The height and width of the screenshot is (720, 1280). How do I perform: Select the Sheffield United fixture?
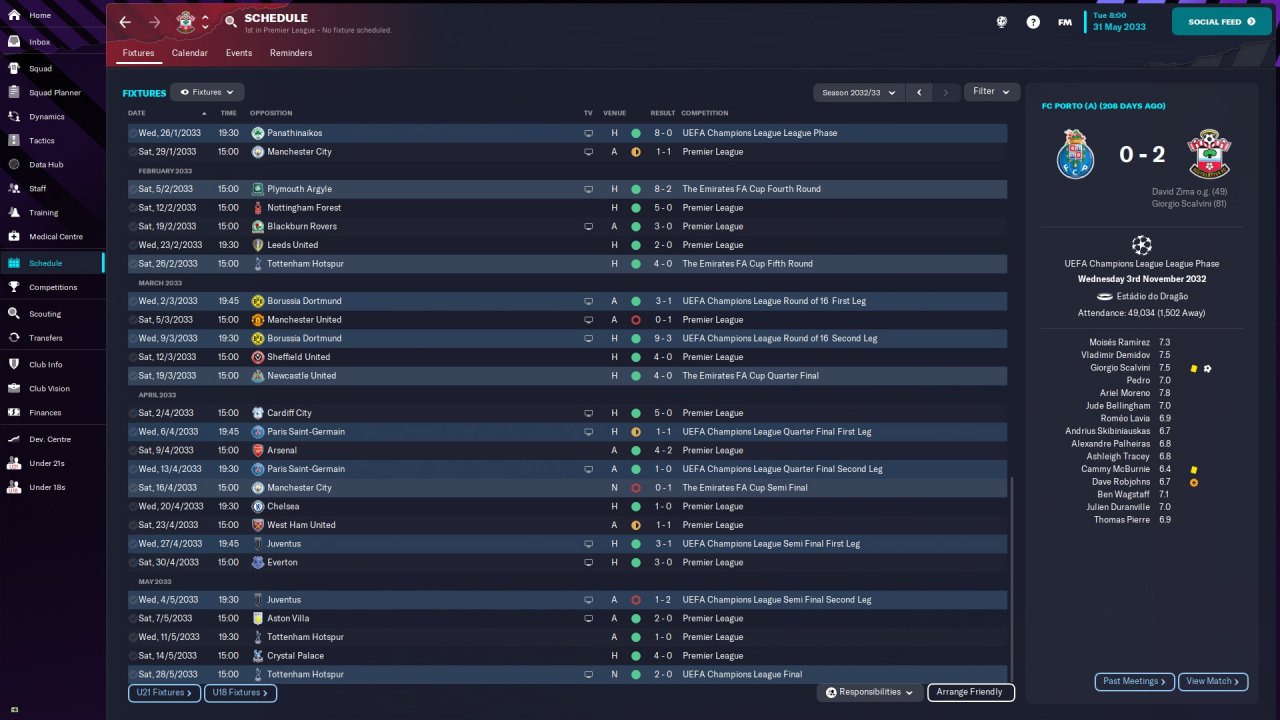coord(567,357)
